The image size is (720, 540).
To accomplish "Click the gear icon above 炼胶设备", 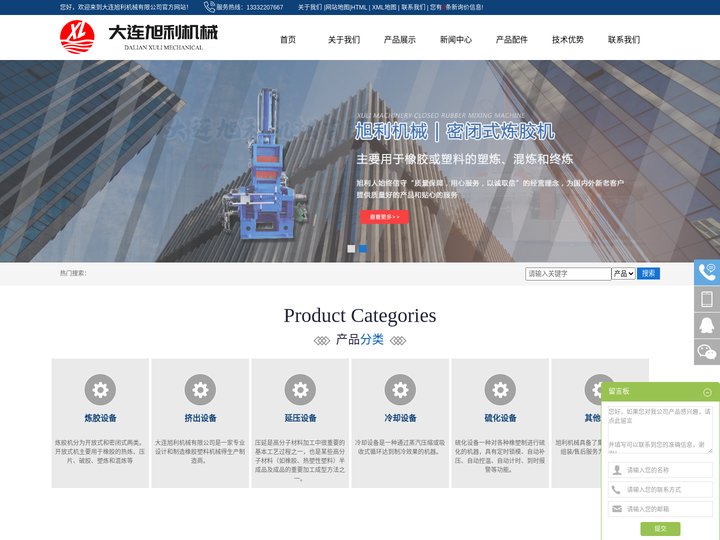I will pos(100,390).
